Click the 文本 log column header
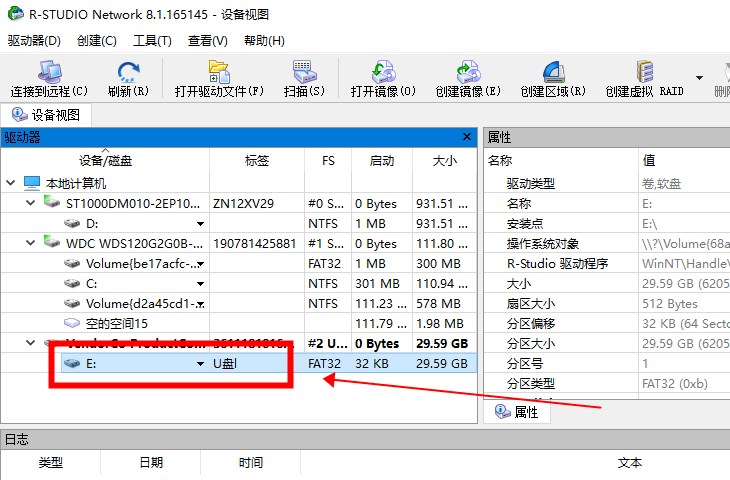This screenshot has height=480, width=730. (x=629, y=463)
